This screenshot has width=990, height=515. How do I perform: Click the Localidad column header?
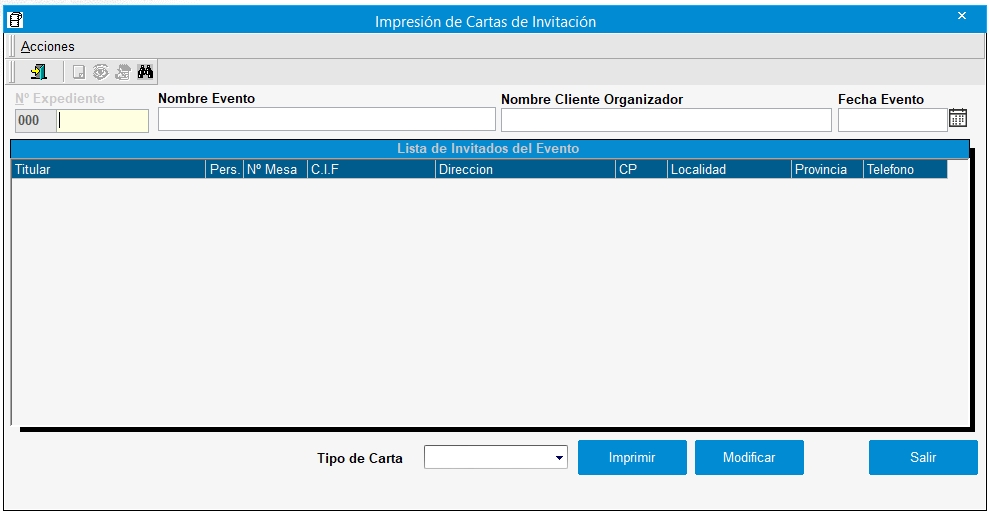coord(728,170)
